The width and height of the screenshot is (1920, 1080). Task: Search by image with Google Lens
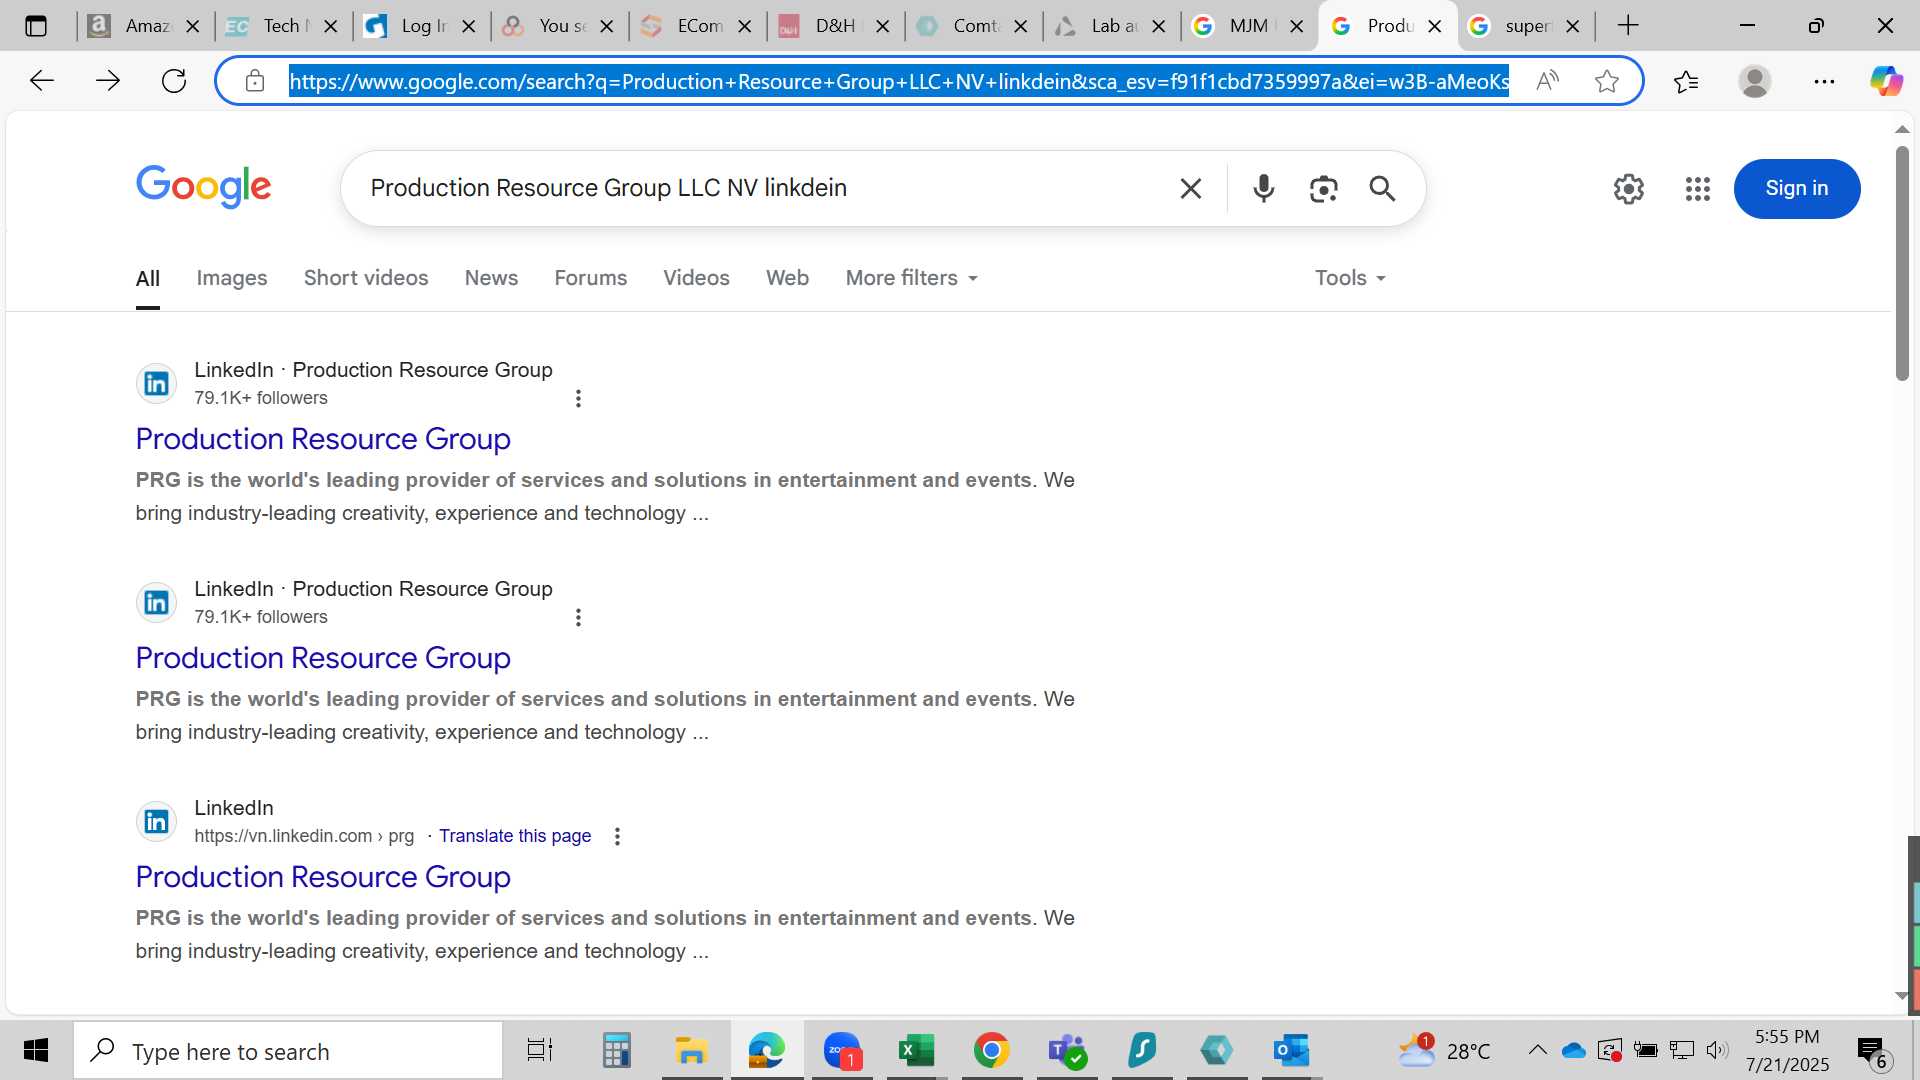[x=1323, y=188]
